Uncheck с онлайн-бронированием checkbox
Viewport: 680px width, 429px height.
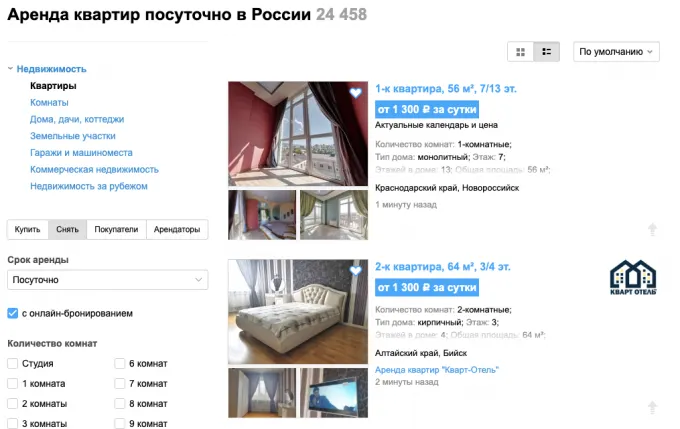coord(13,313)
